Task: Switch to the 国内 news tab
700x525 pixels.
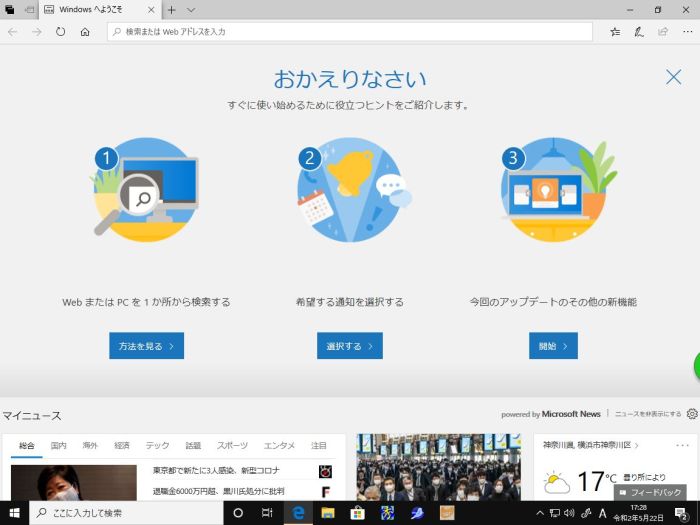Action: pos(59,445)
